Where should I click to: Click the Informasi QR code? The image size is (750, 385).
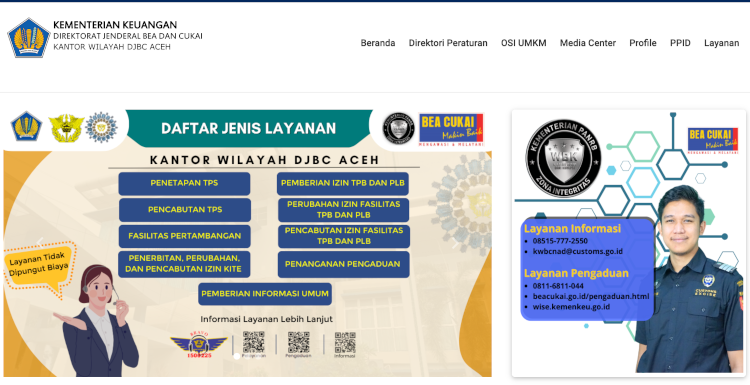[345, 342]
